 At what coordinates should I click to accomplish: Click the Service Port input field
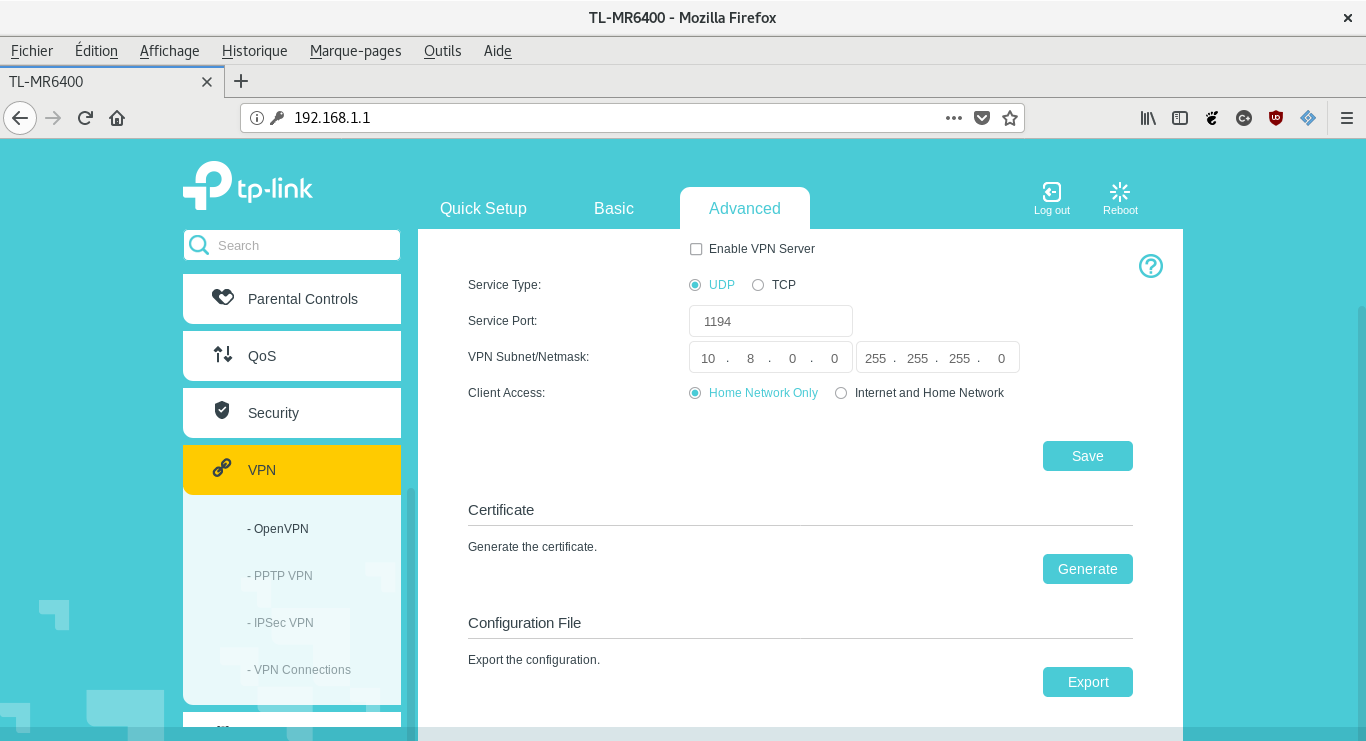click(x=770, y=321)
